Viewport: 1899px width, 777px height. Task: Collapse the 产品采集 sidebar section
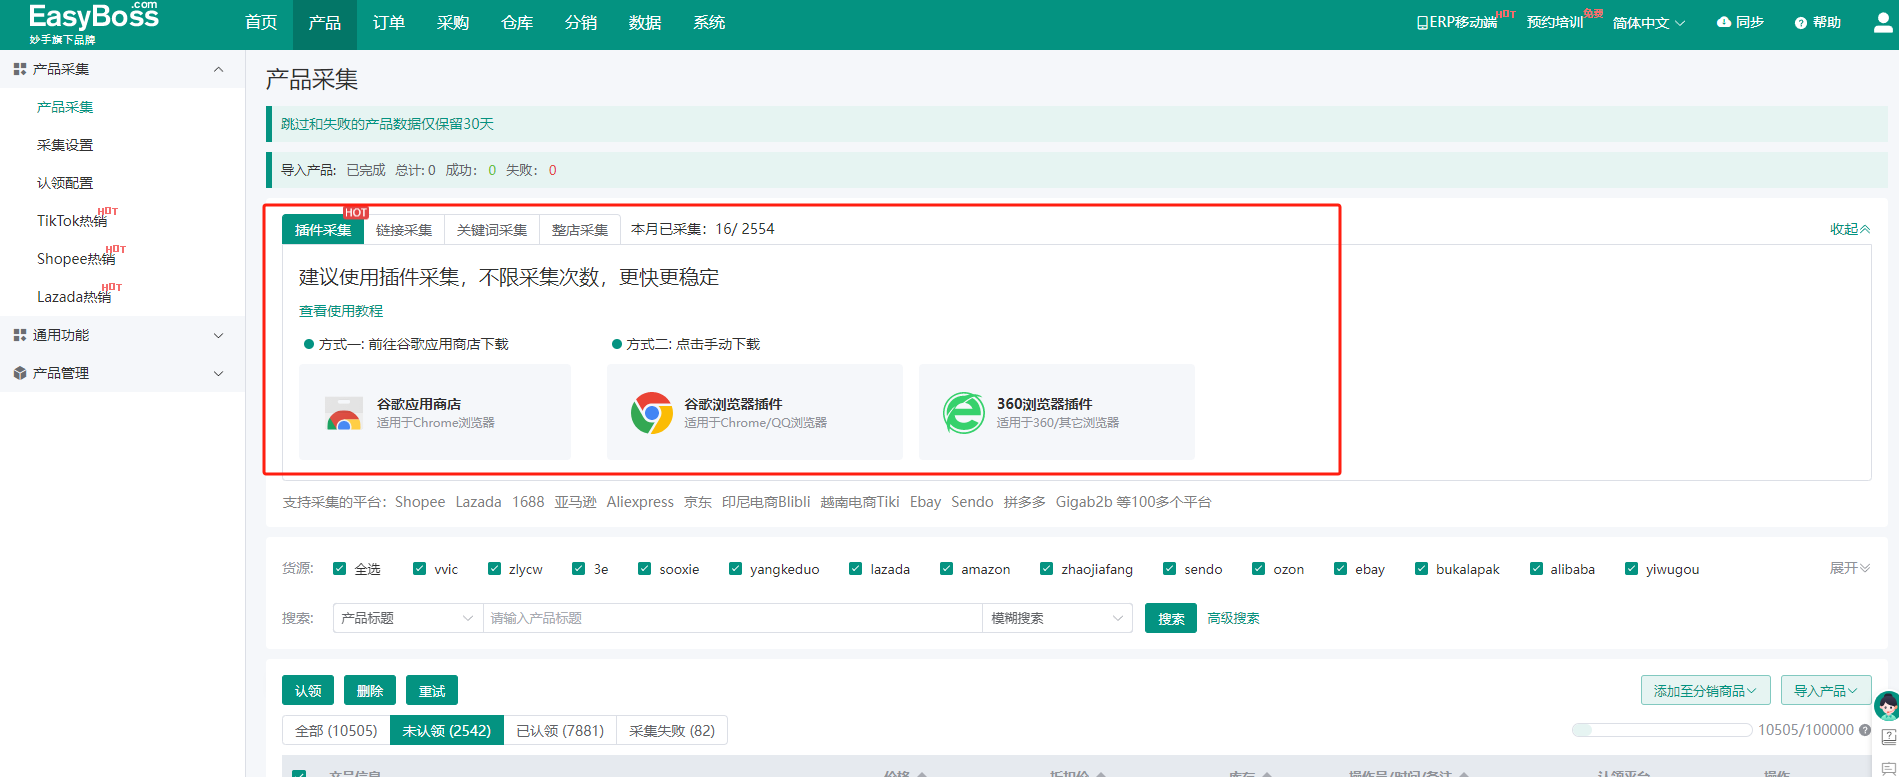click(219, 69)
